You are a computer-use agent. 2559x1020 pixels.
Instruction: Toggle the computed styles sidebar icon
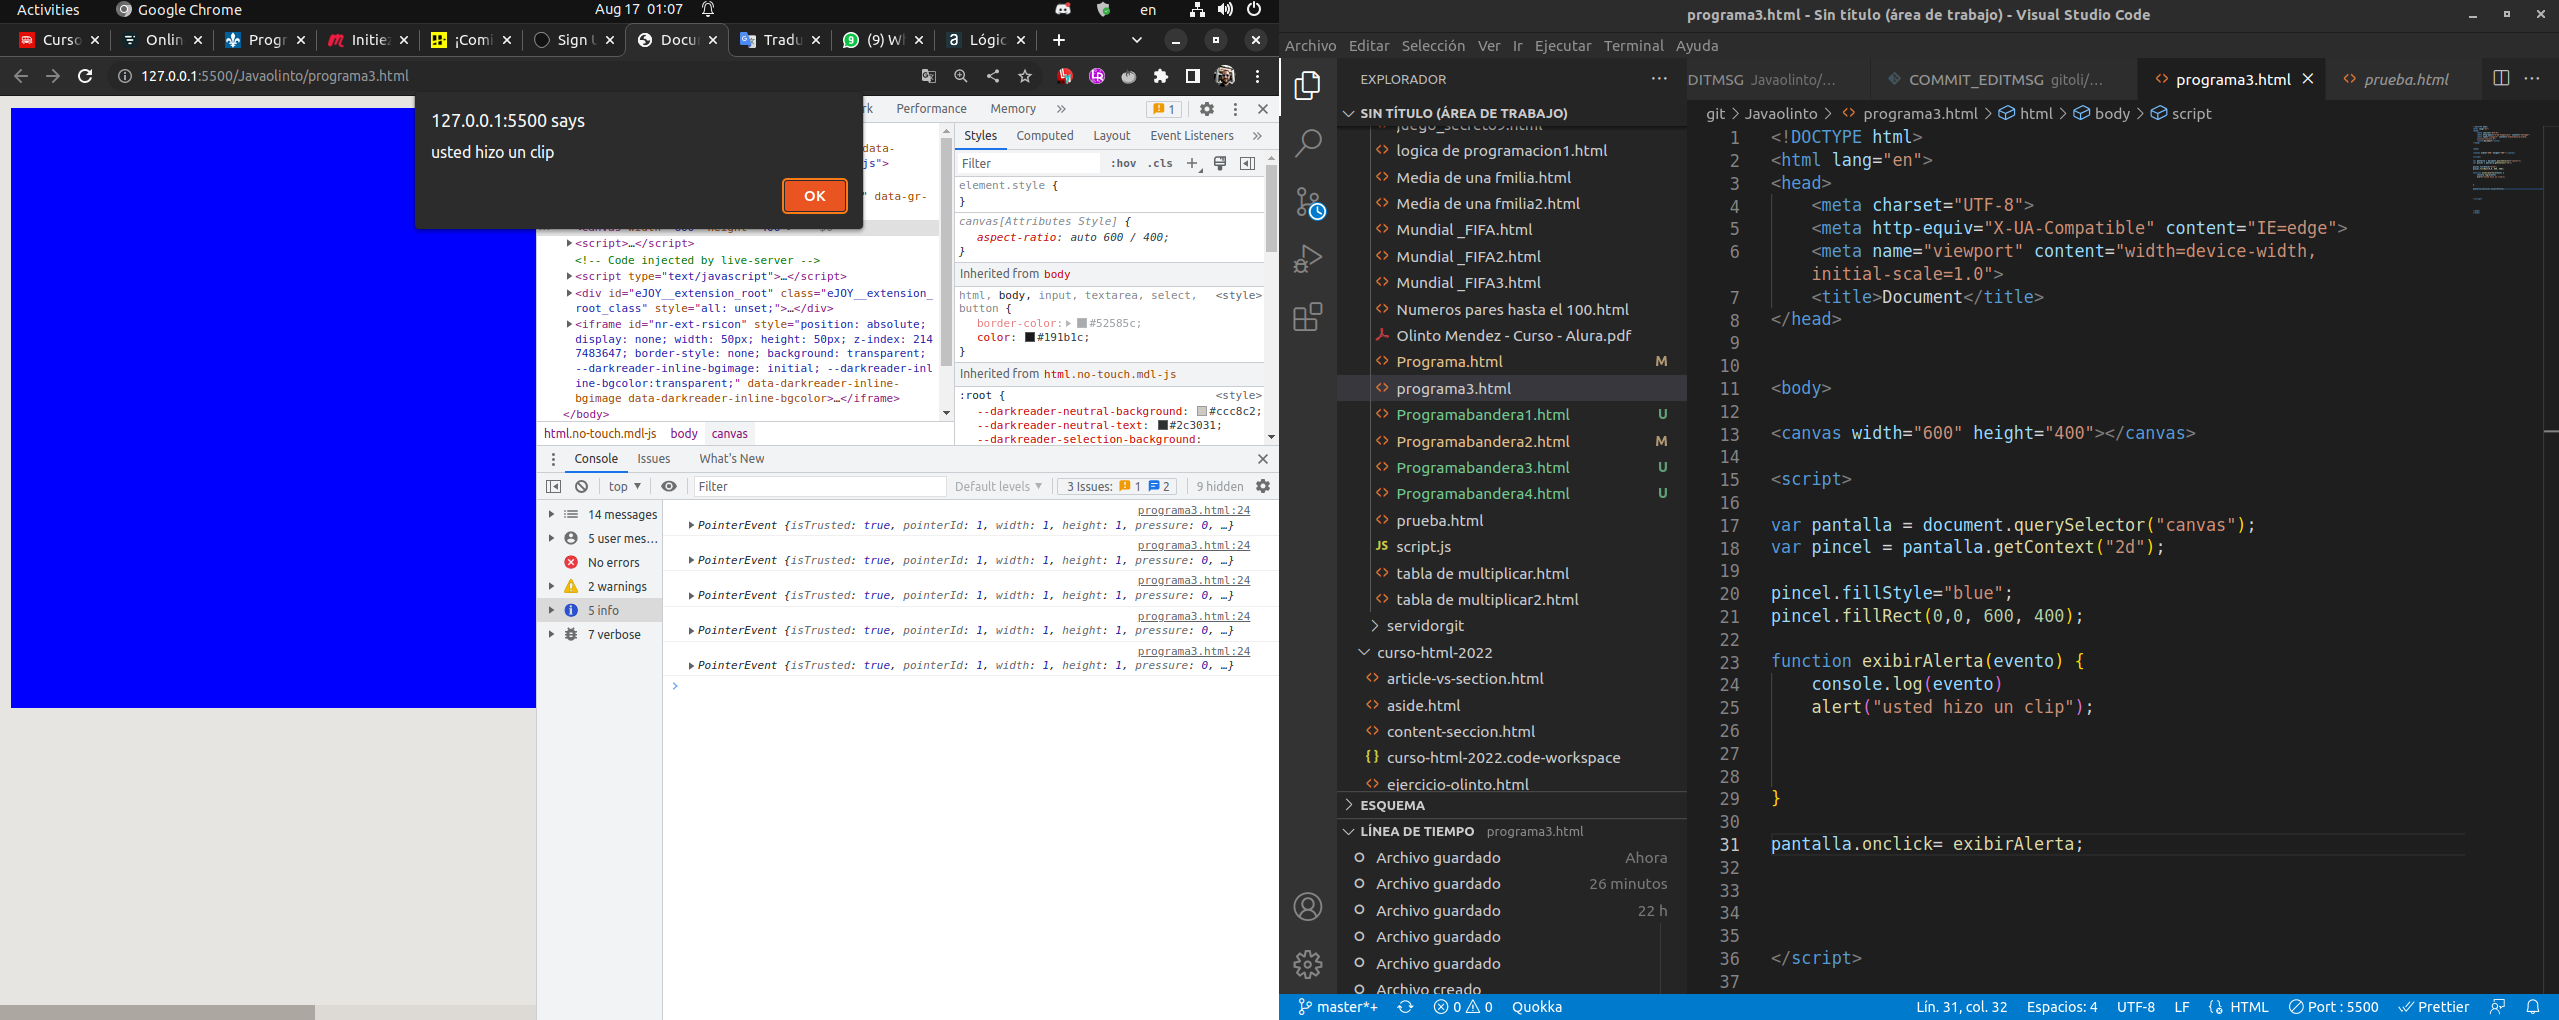[1247, 164]
